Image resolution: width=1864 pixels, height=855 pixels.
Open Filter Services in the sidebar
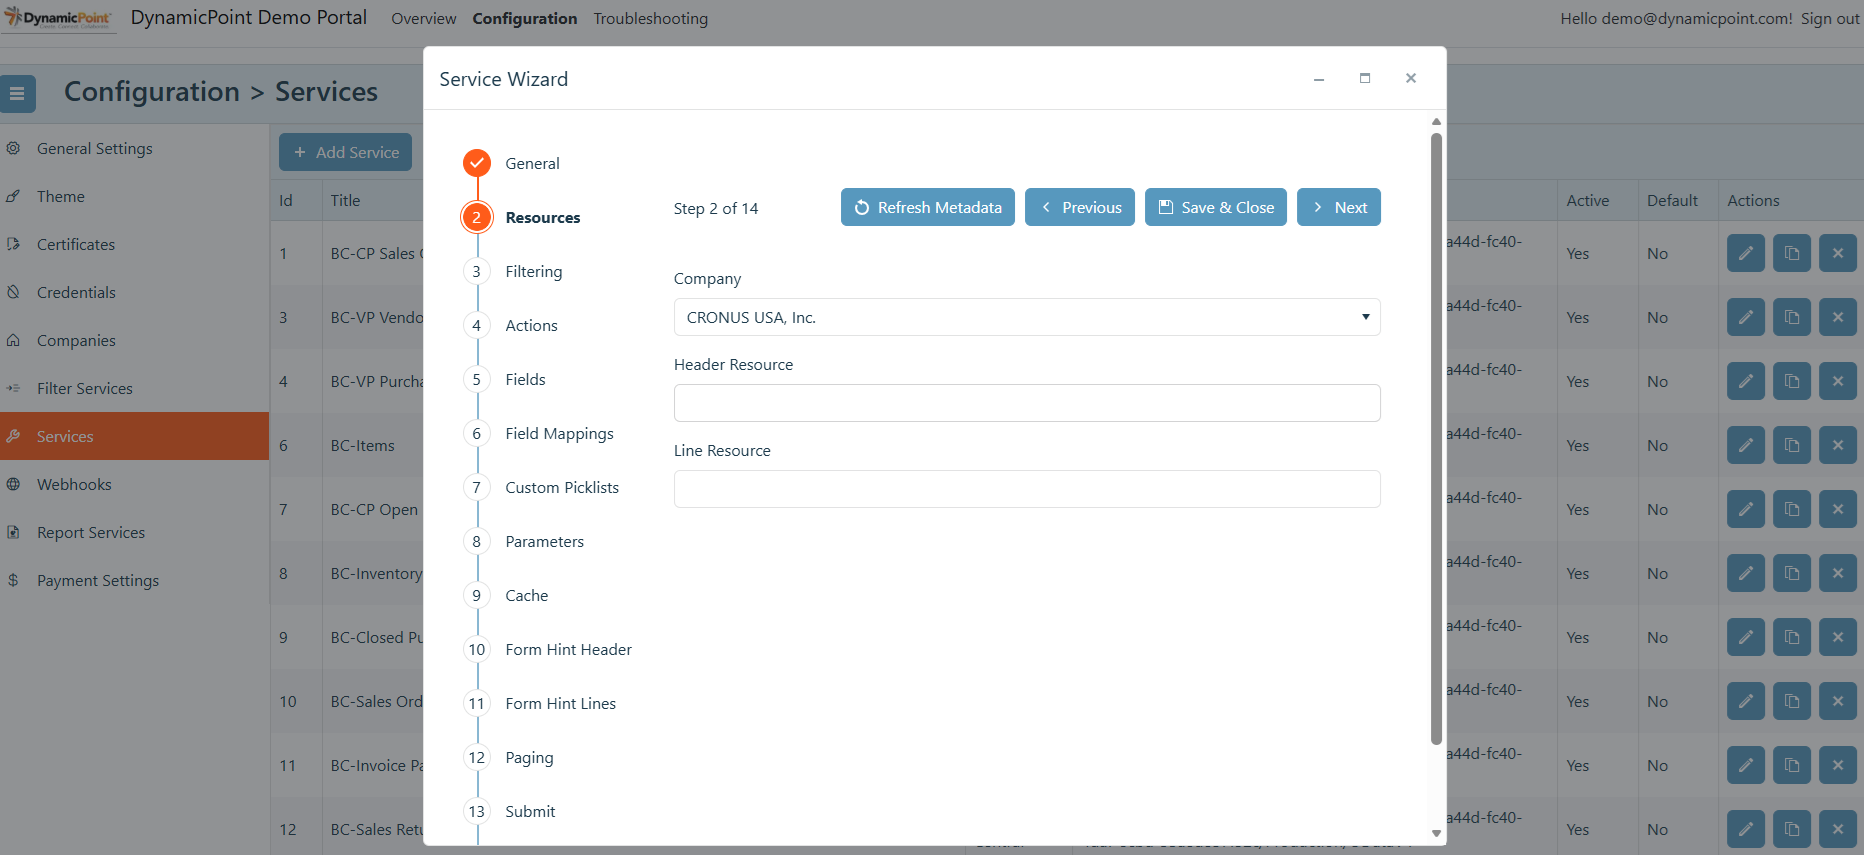tap(84, 388)
